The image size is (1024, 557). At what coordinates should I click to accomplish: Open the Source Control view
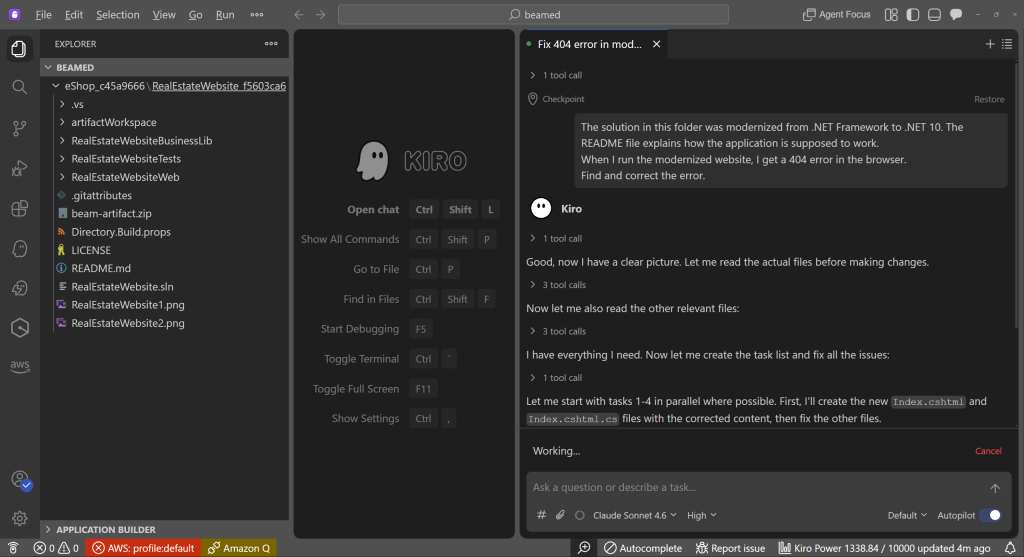[20, 128]
